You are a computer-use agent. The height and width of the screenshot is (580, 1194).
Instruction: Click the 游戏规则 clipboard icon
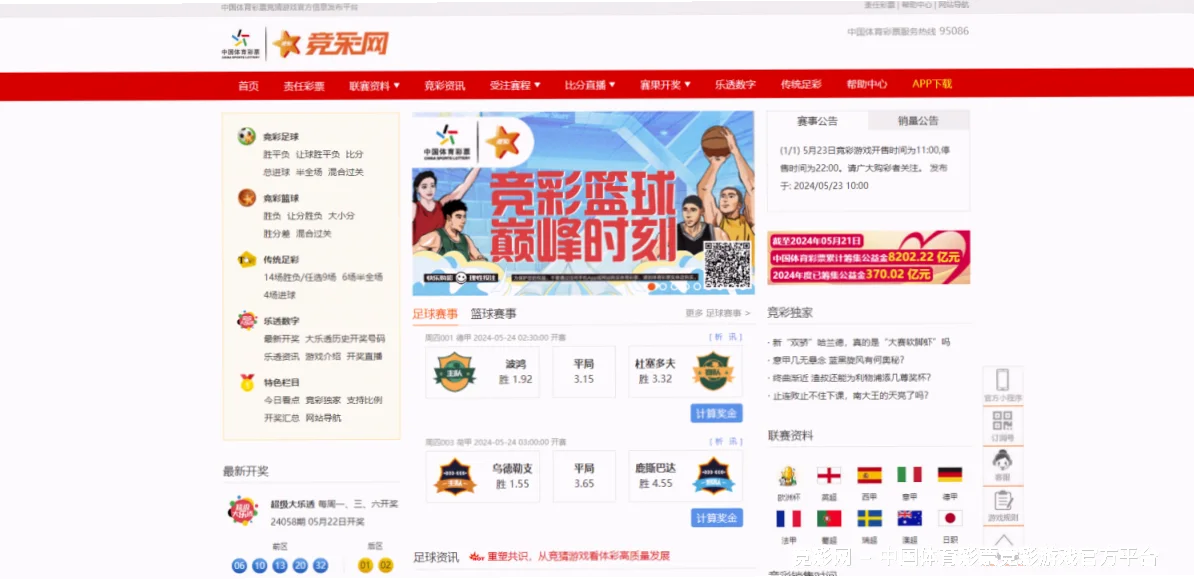1003,501
